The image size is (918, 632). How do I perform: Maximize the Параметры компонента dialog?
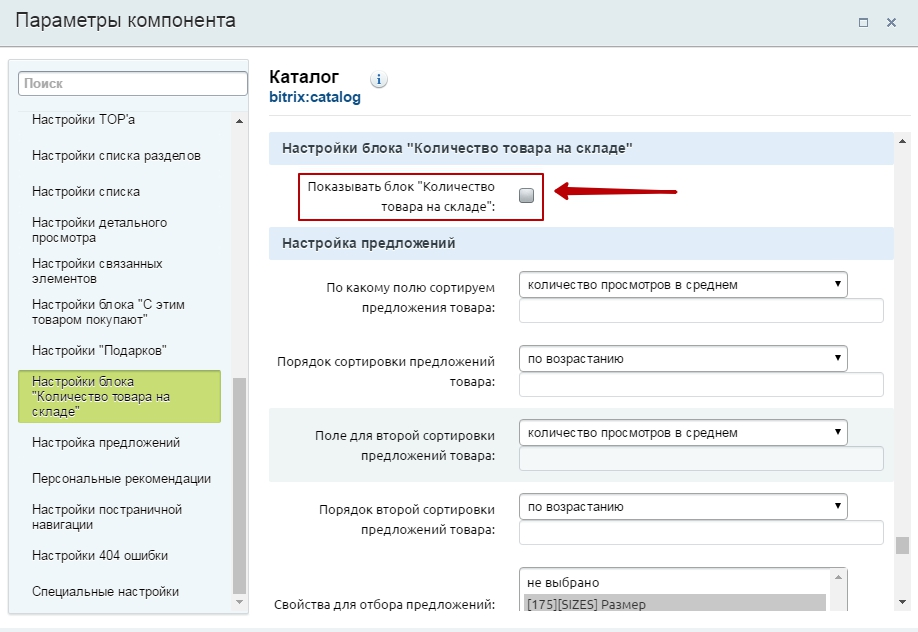[x=862, y=22]
